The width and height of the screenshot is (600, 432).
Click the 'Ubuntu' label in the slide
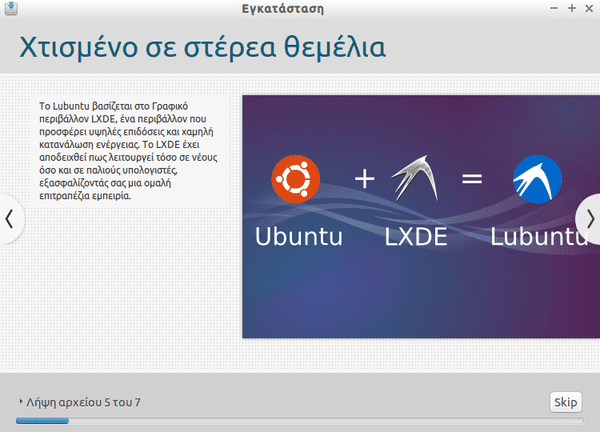coord(298,236)
